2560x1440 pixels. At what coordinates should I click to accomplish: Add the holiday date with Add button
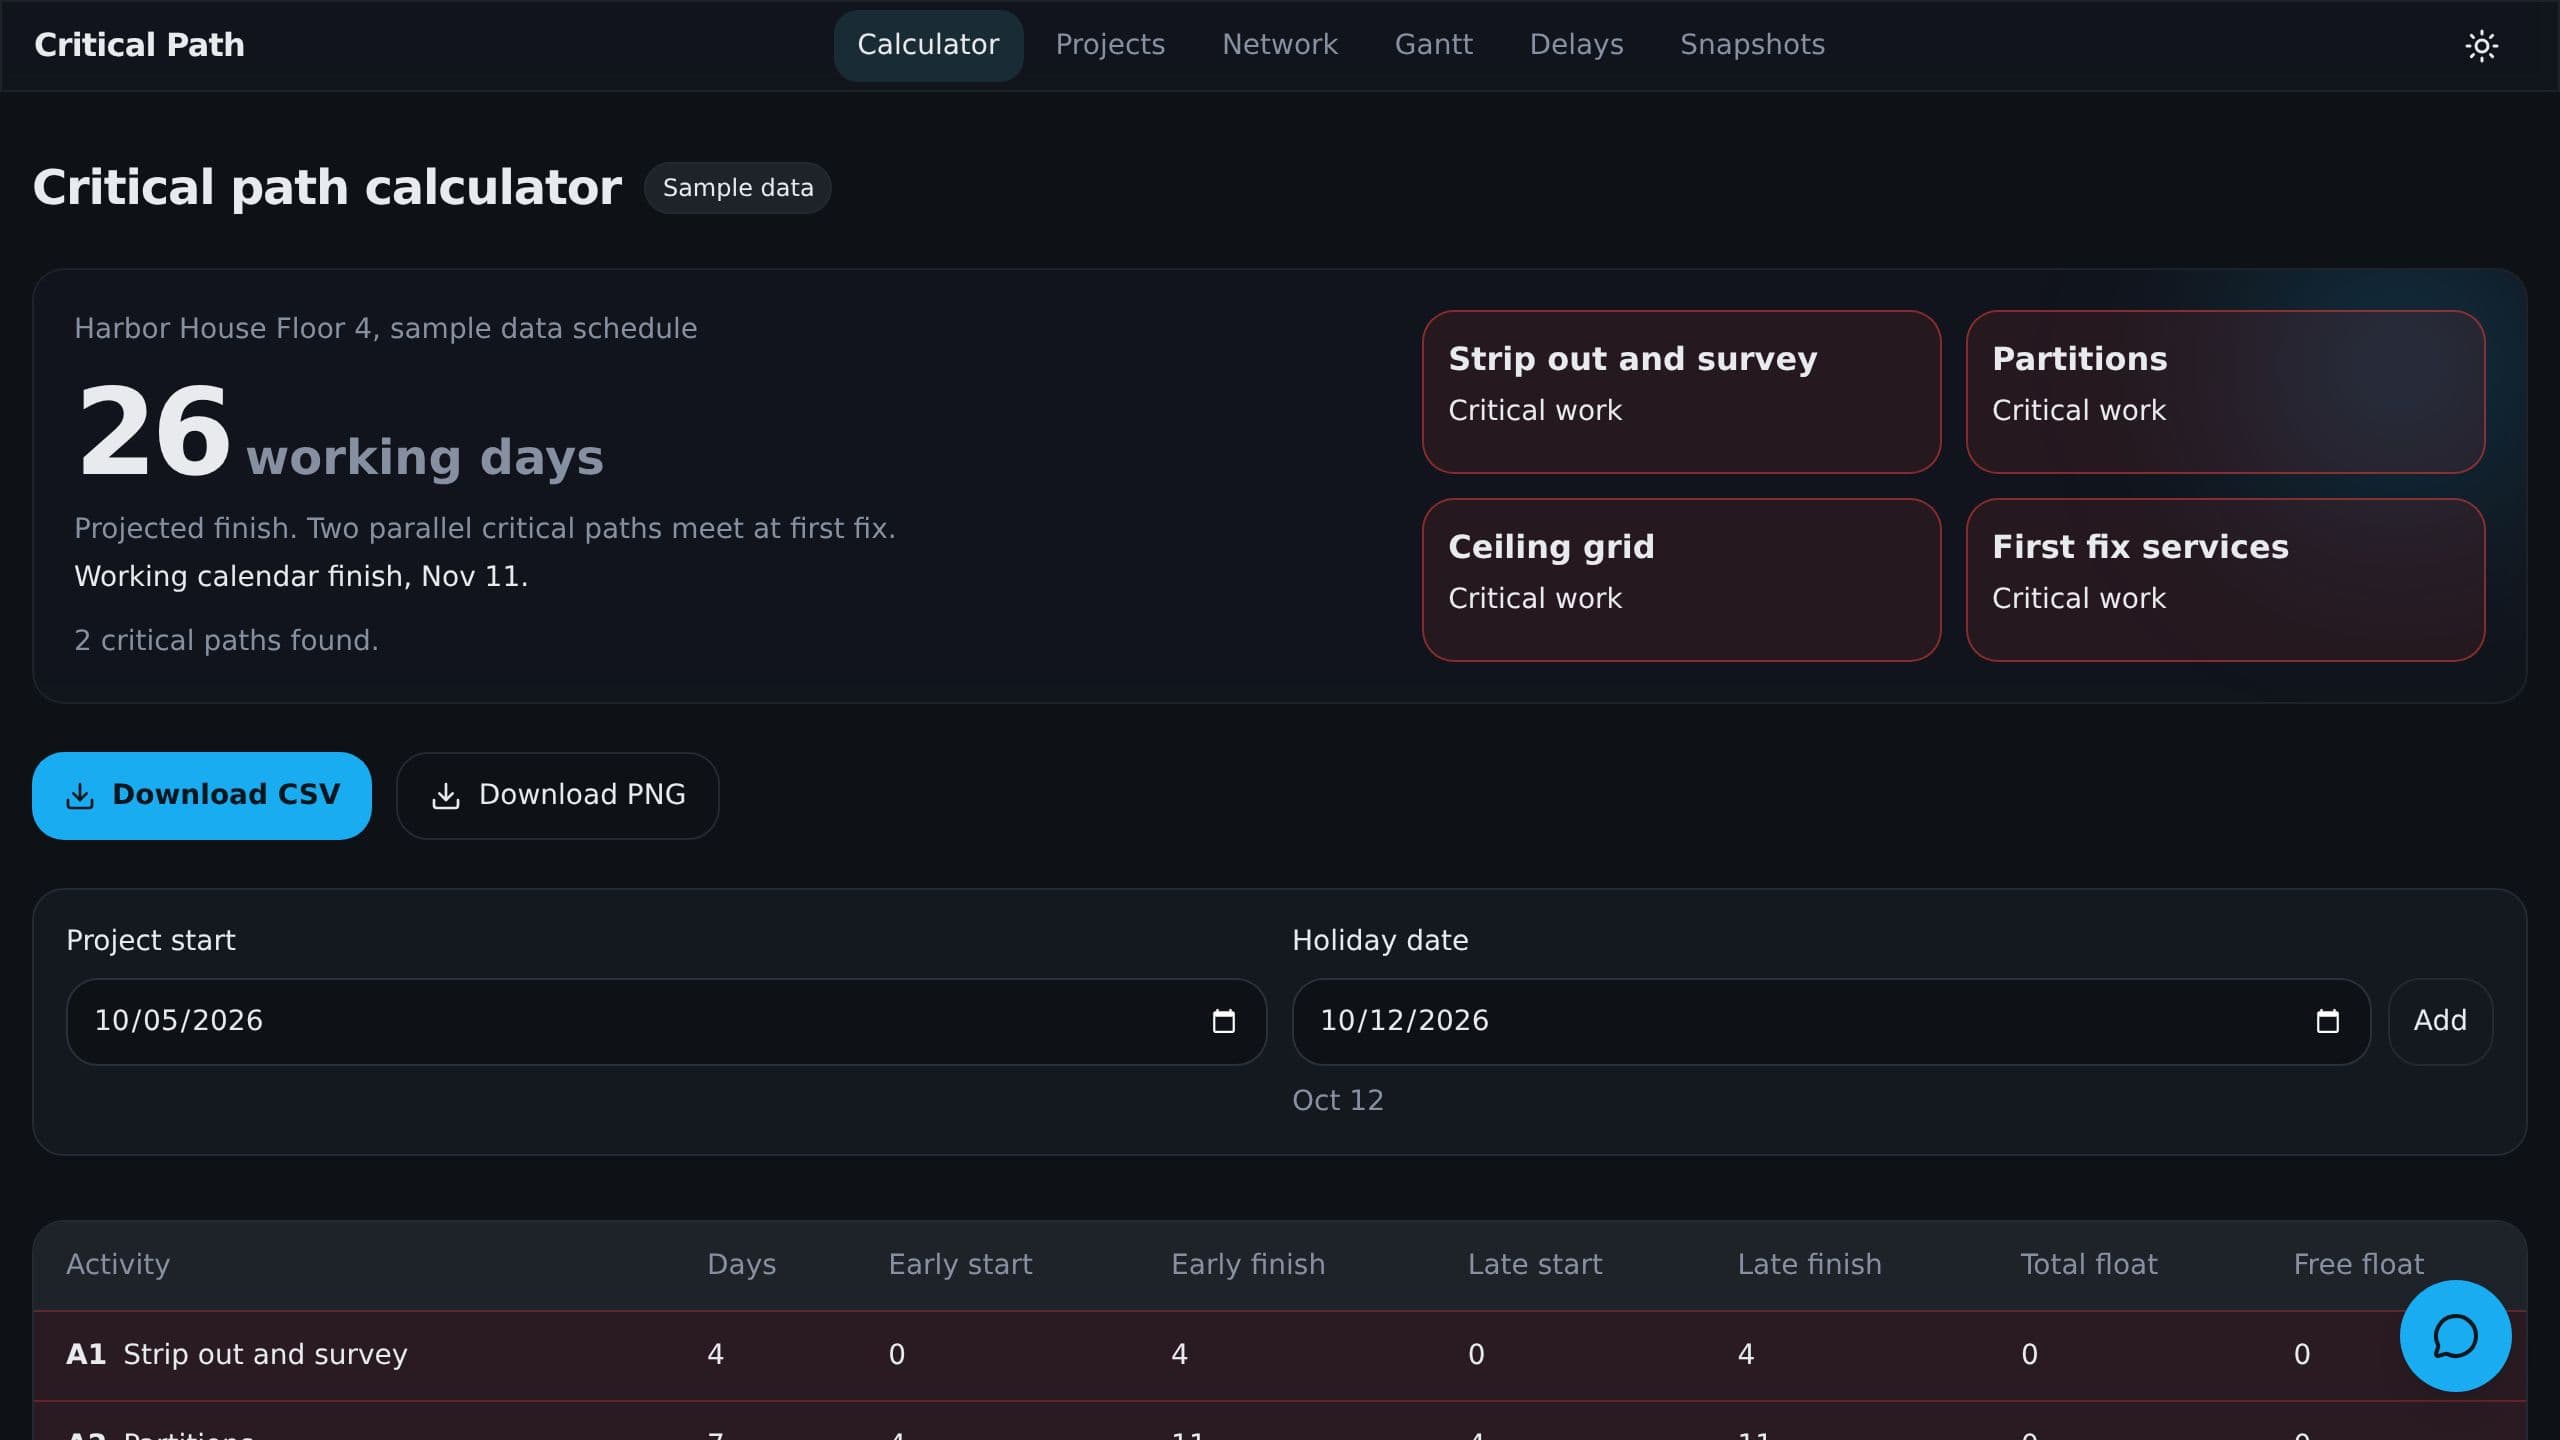click(x=2440, y=1021)
